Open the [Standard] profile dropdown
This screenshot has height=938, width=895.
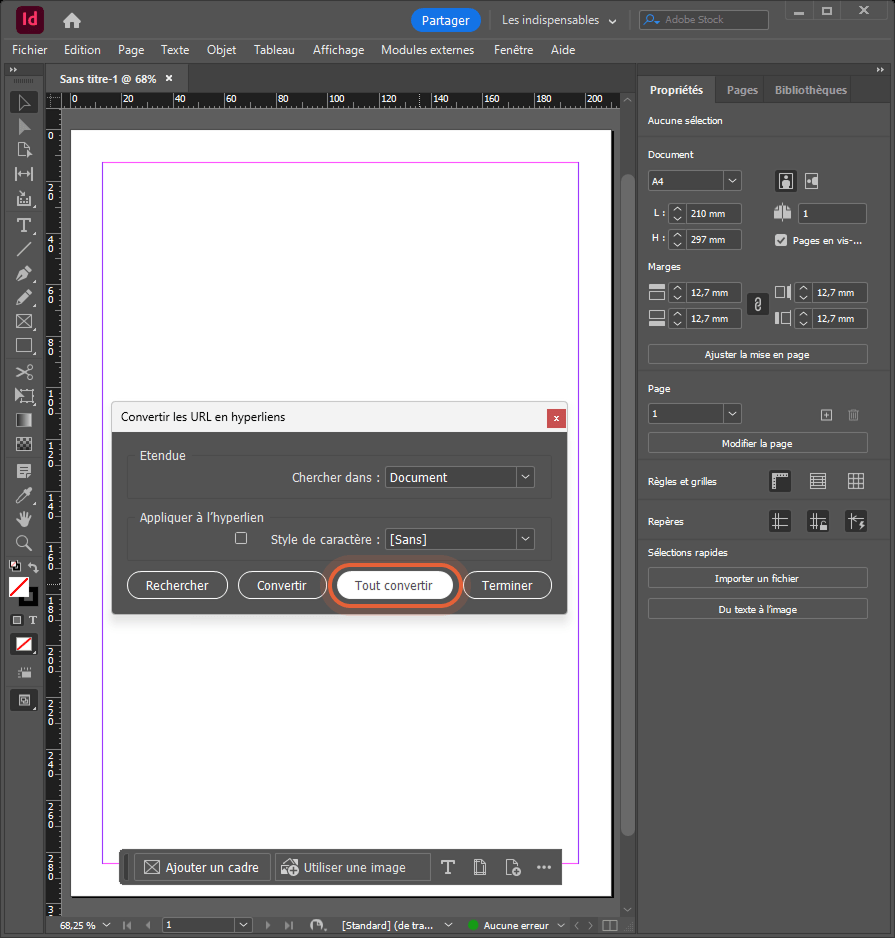pyautogui.click(x=449, y=925)
